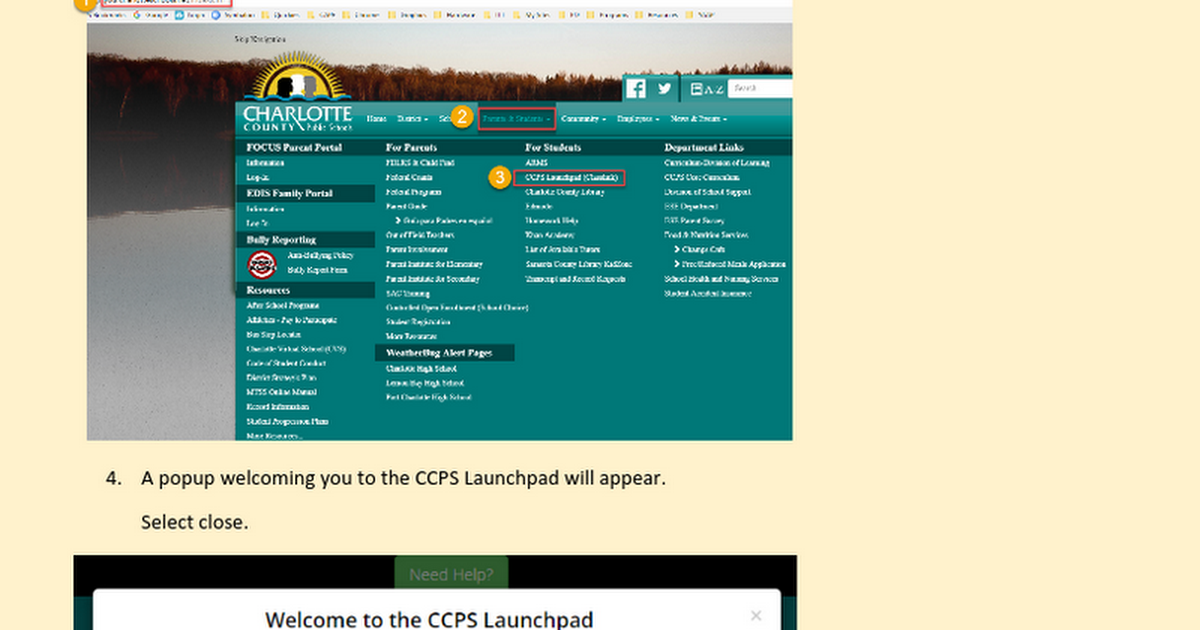
Task: Open Out of Field Teachers link
Action: pyautogui.click(x=420, y=235)
